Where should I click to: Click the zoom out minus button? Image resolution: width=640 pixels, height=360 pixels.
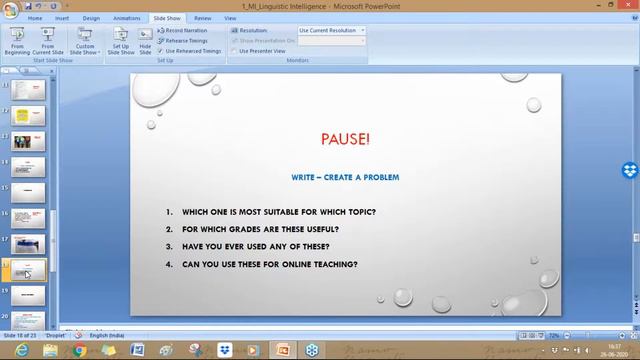click(x=567, y=336)
